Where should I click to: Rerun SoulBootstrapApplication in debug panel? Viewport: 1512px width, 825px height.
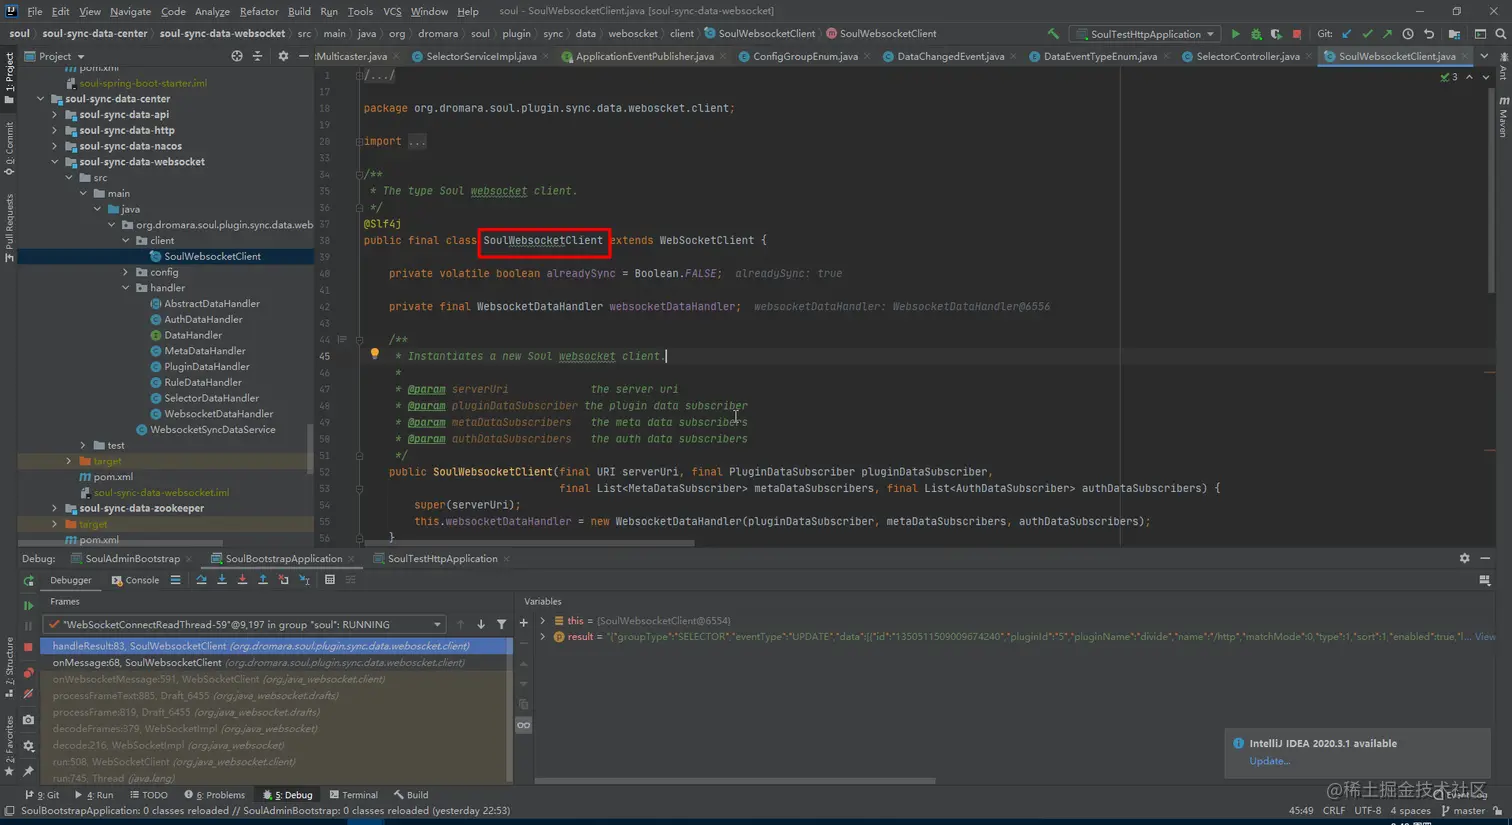[28, 580]
